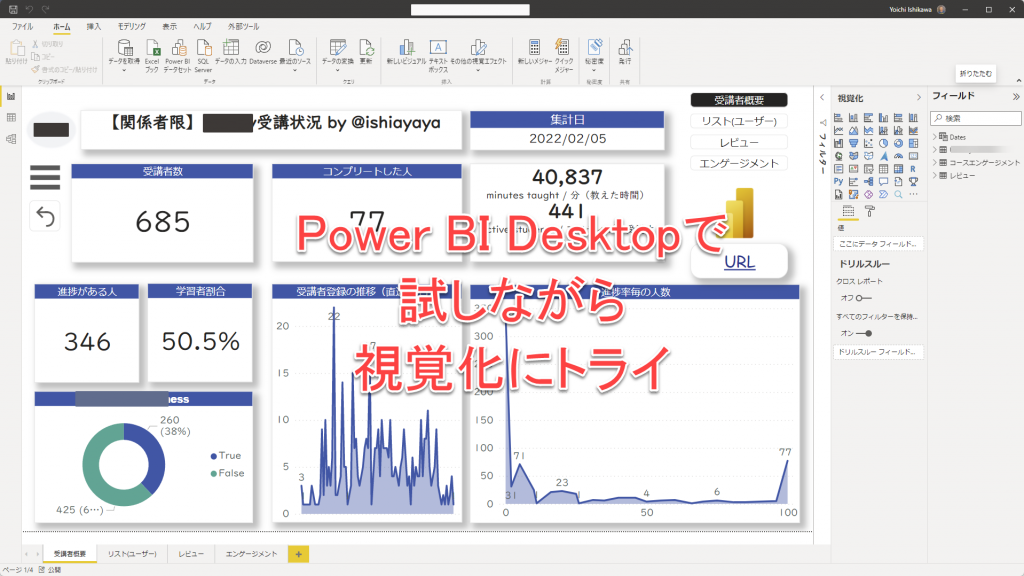Image resolution: width=1024 pixels, height=576 pixels.
Task: Open more visuals via the ellipsis icon
Action: pos(913,194)
